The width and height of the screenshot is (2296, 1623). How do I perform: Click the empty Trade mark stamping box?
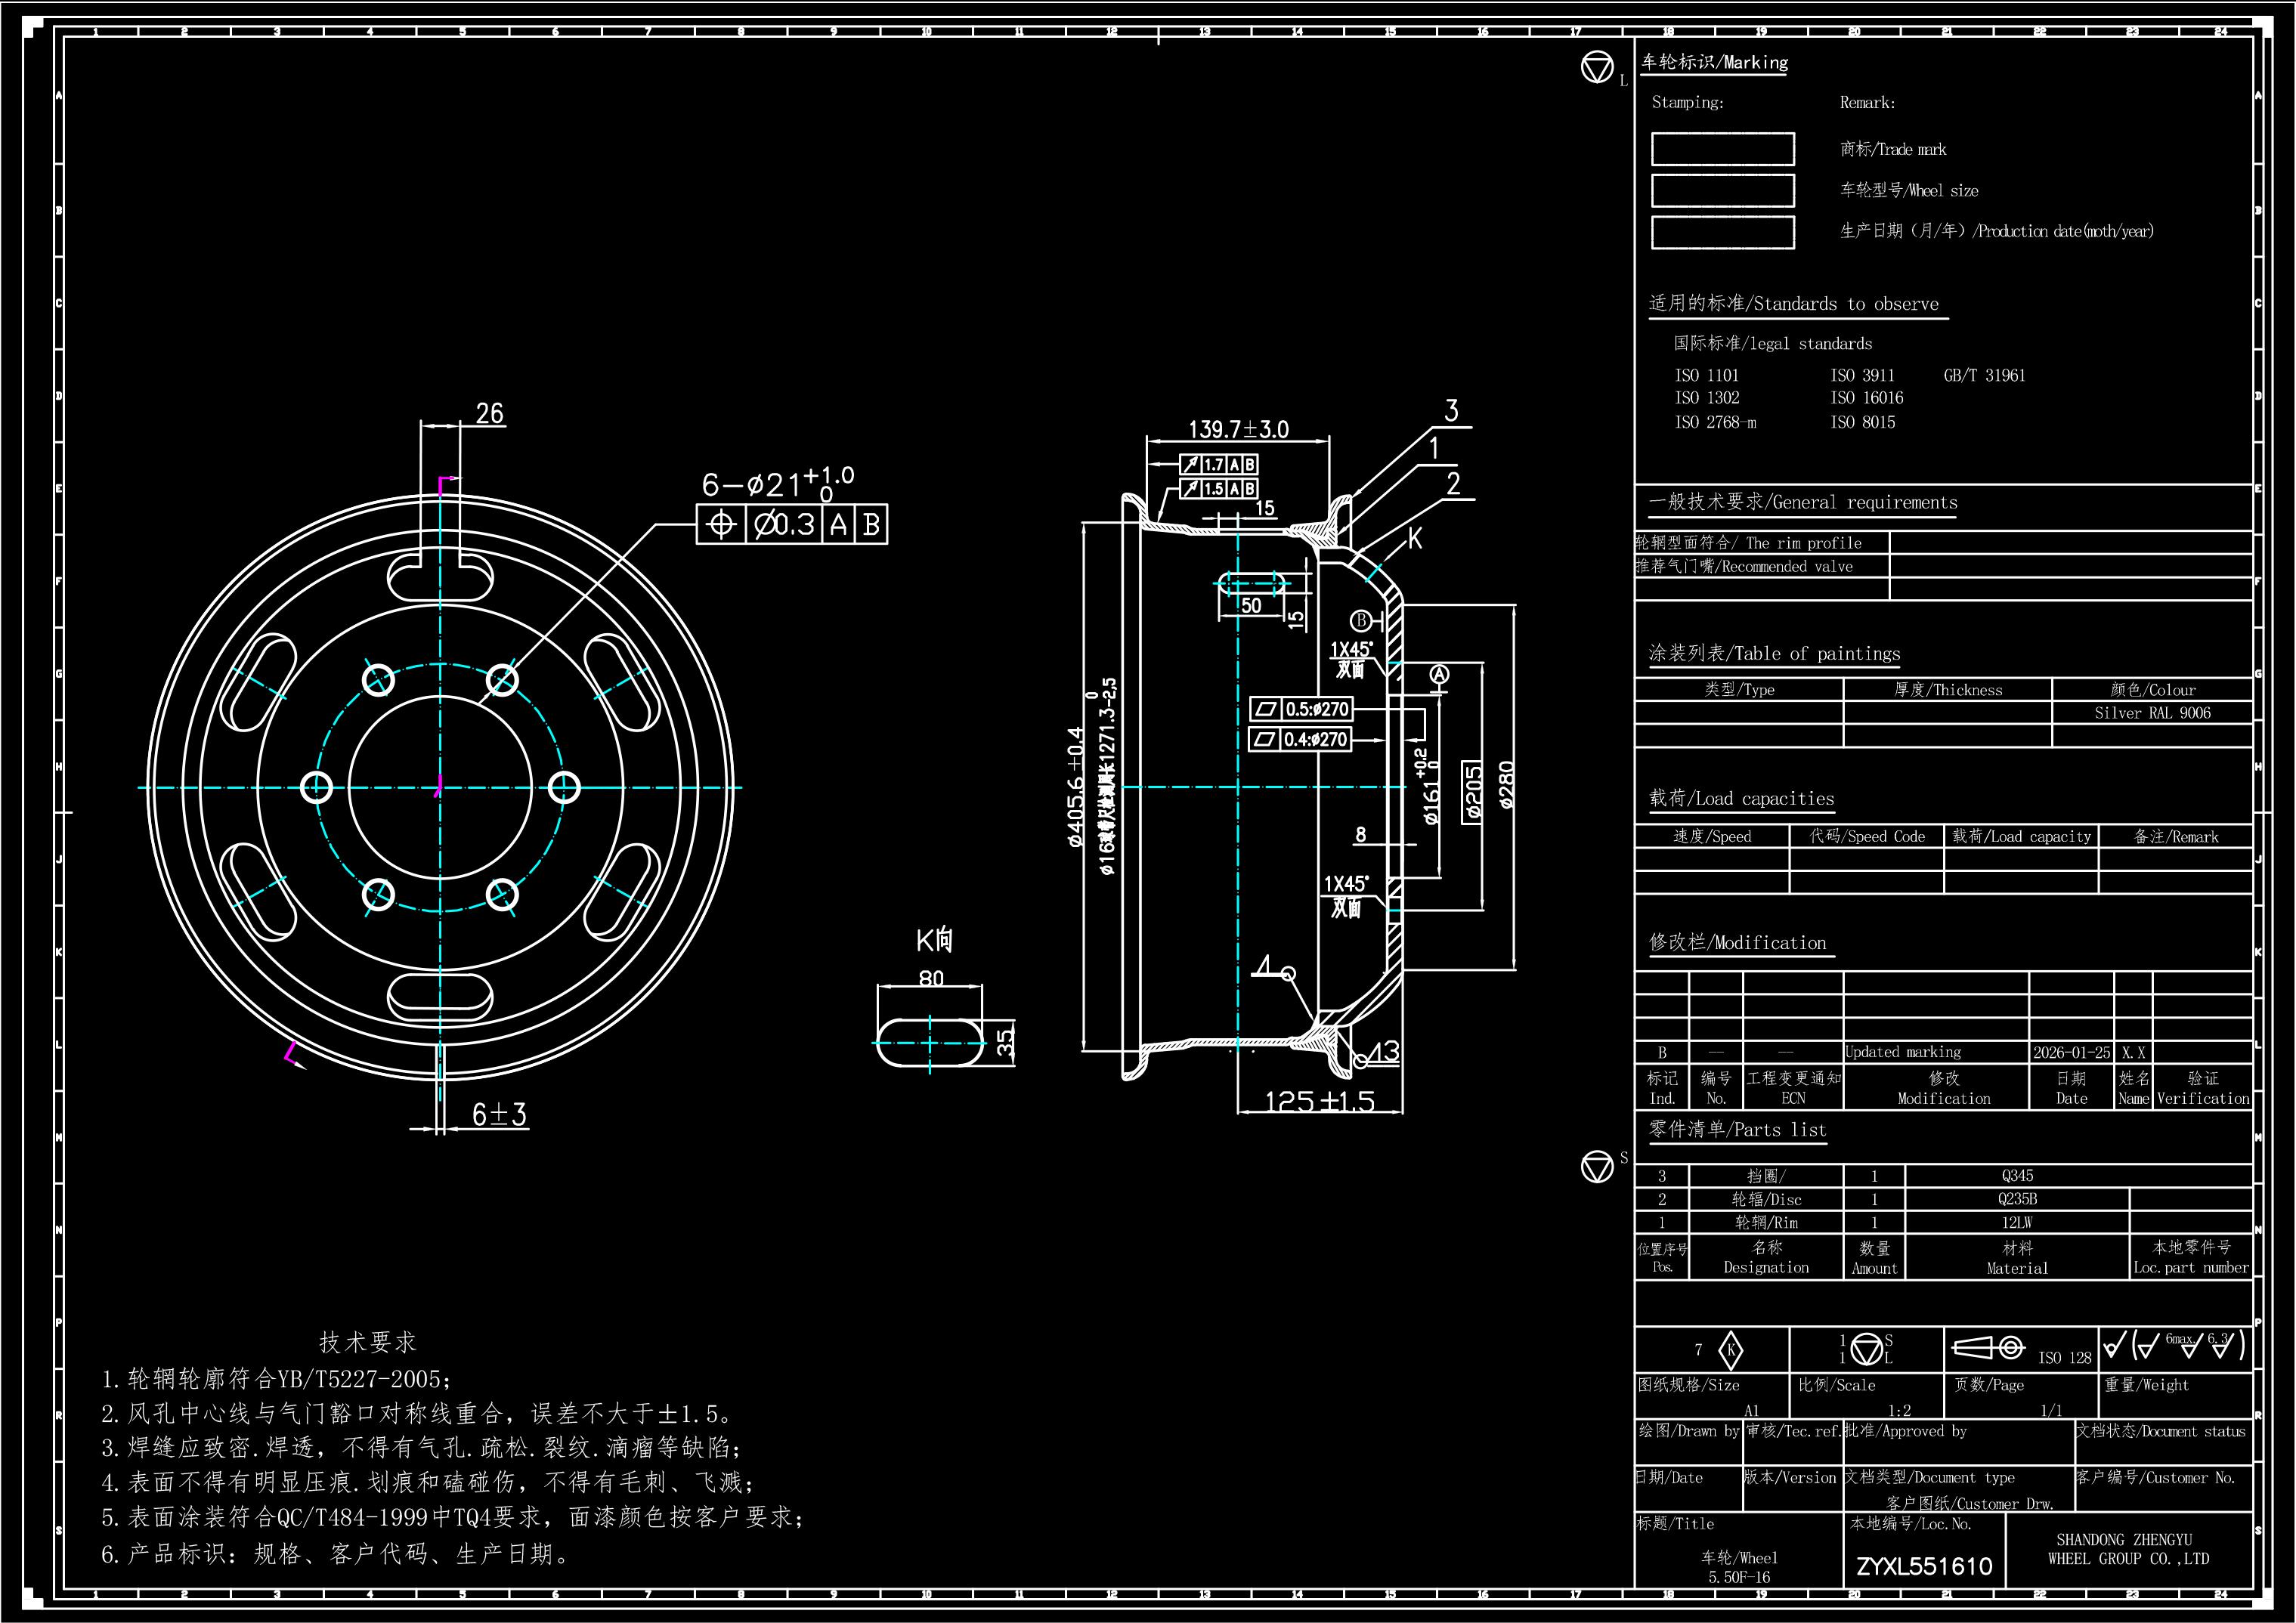click(x=1722, y=149)
